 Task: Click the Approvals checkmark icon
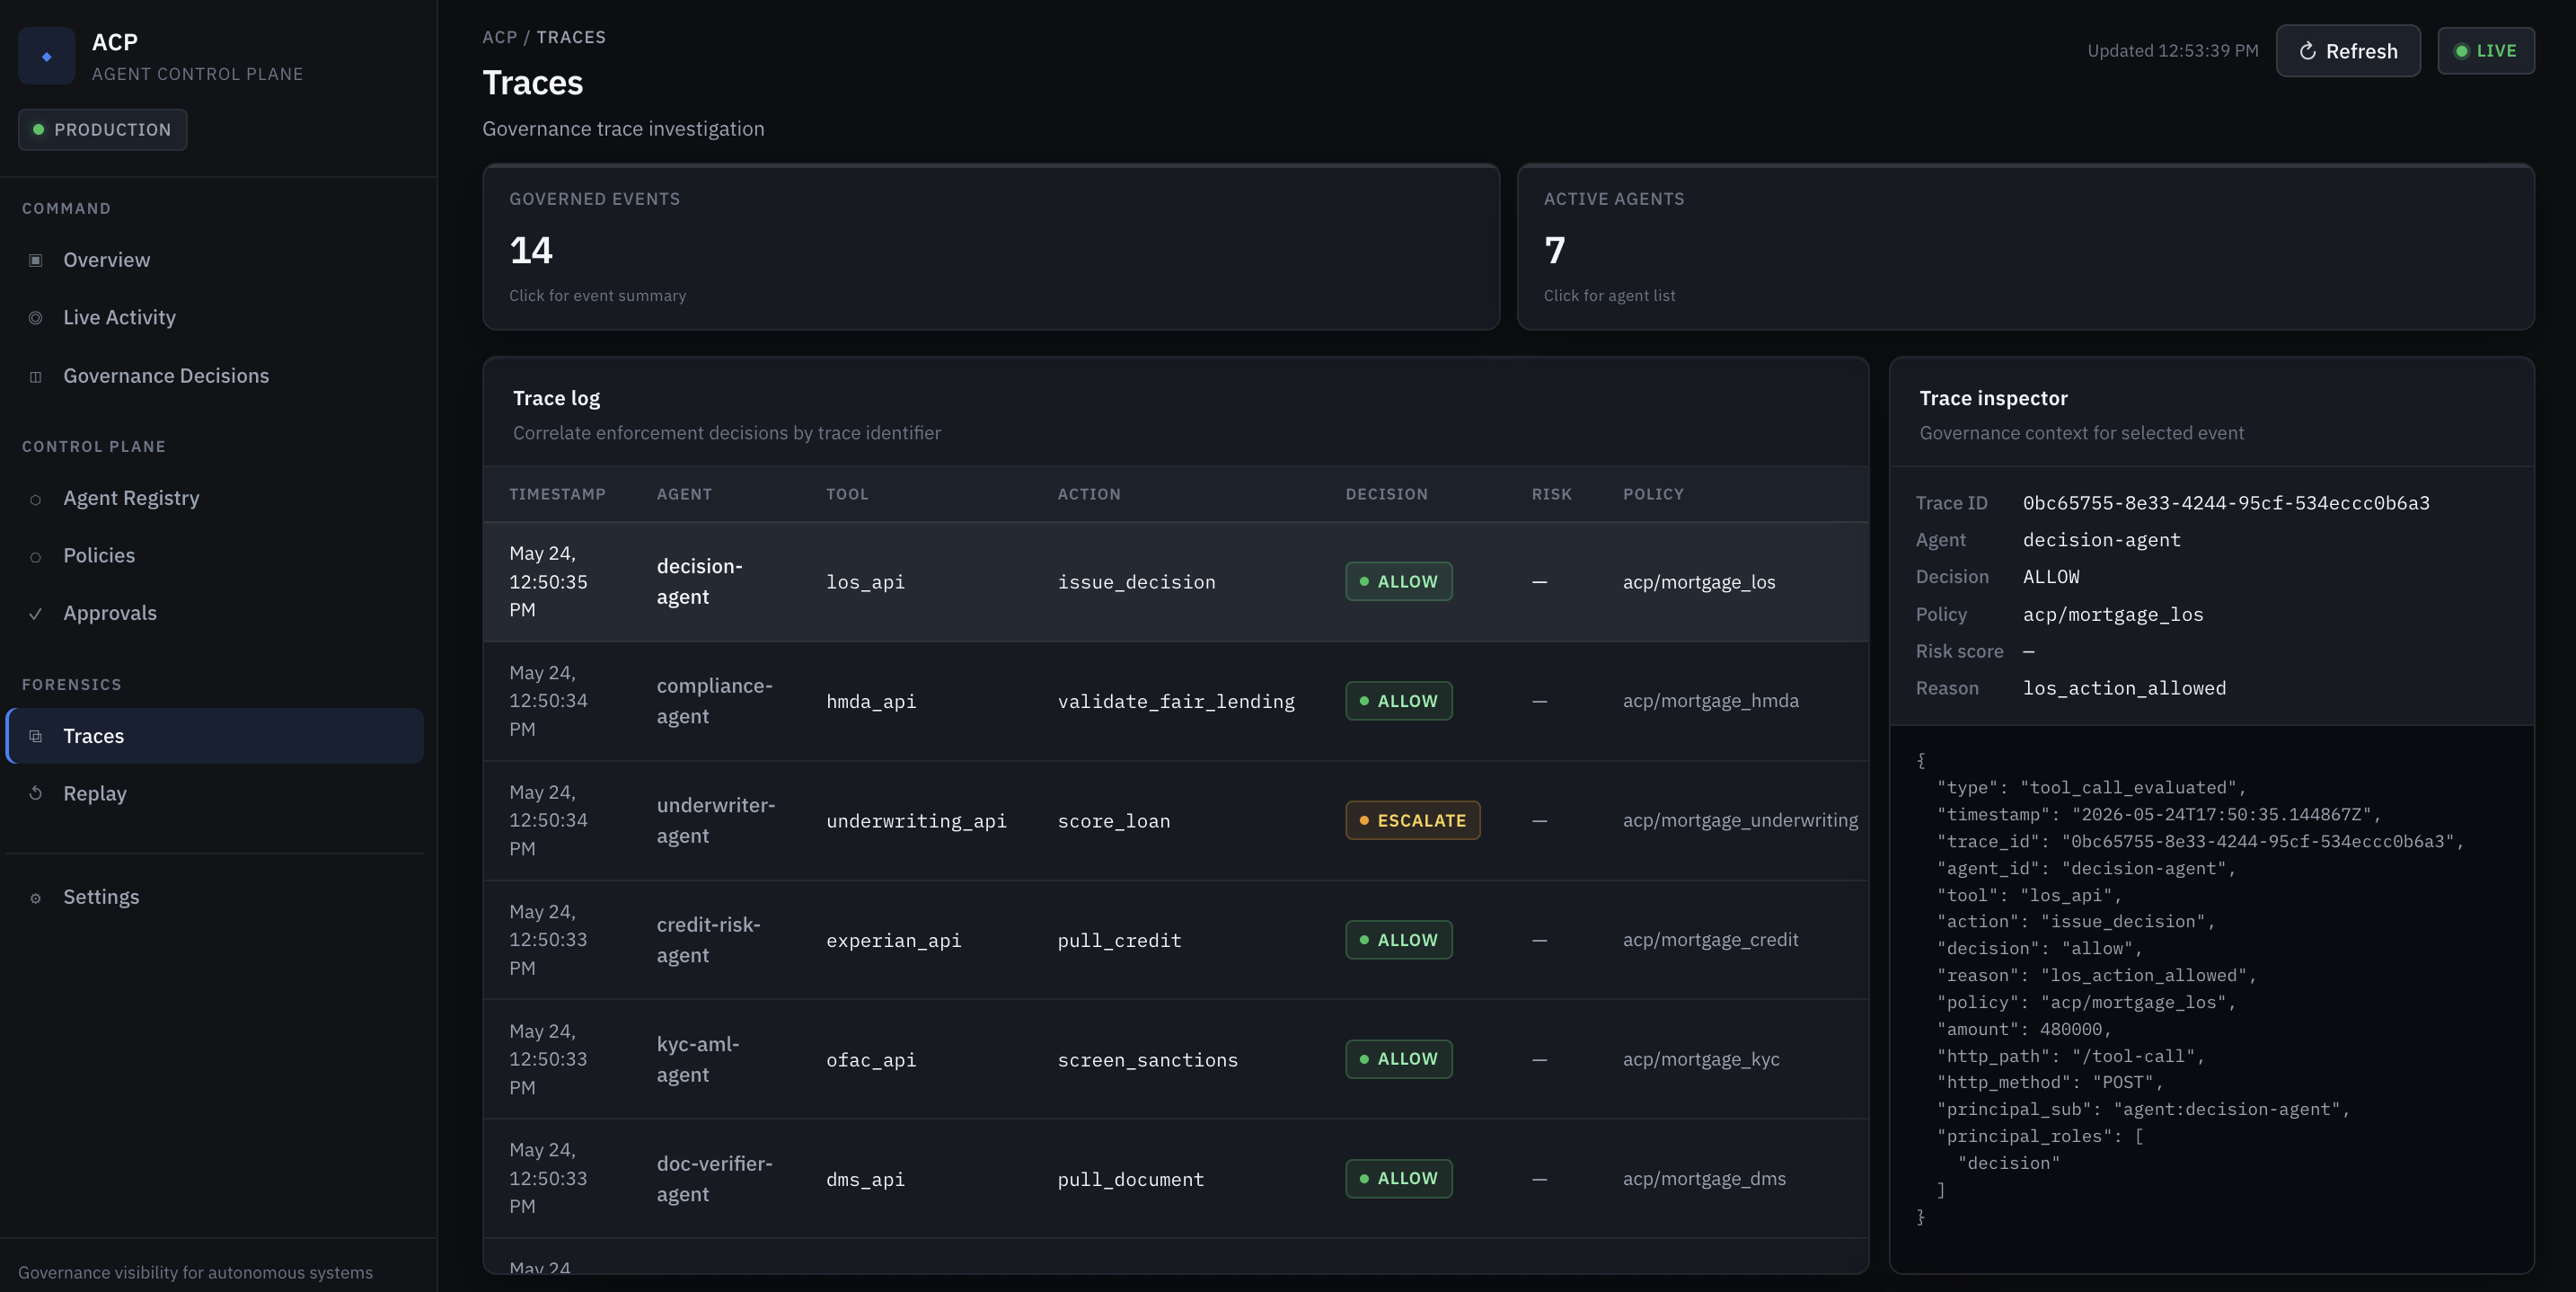tap(36, 614)
